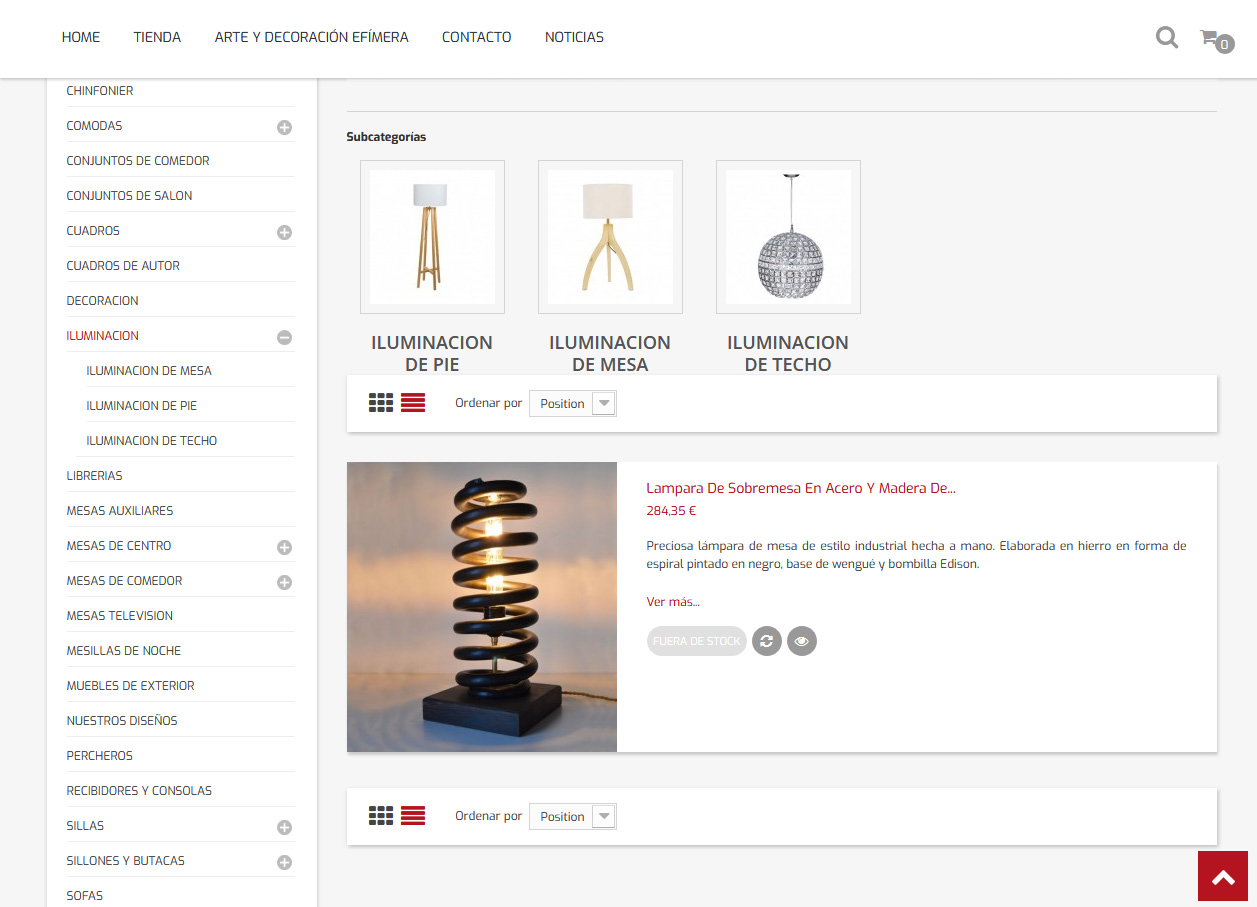Open CONJUNTOS DE COMEDOR in sidebar

pos(138,161)
